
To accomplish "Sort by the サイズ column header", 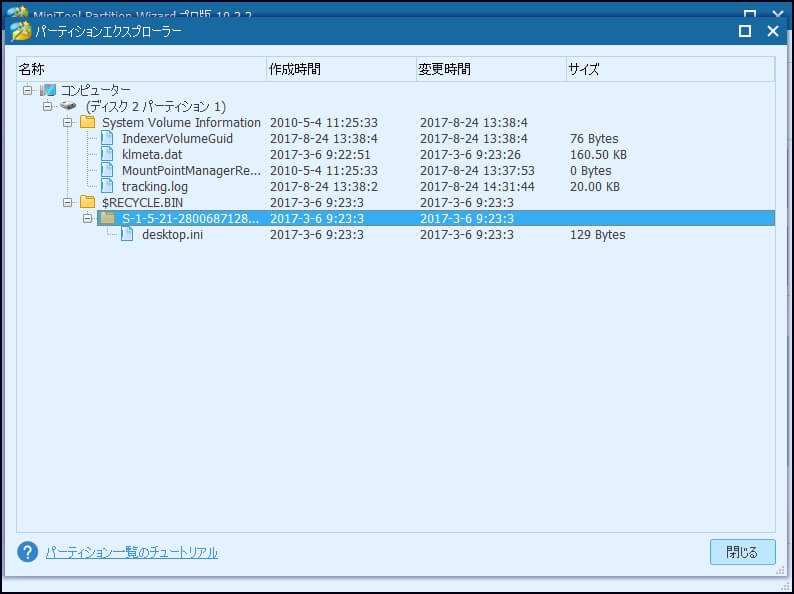I will [x=670, y=69].
